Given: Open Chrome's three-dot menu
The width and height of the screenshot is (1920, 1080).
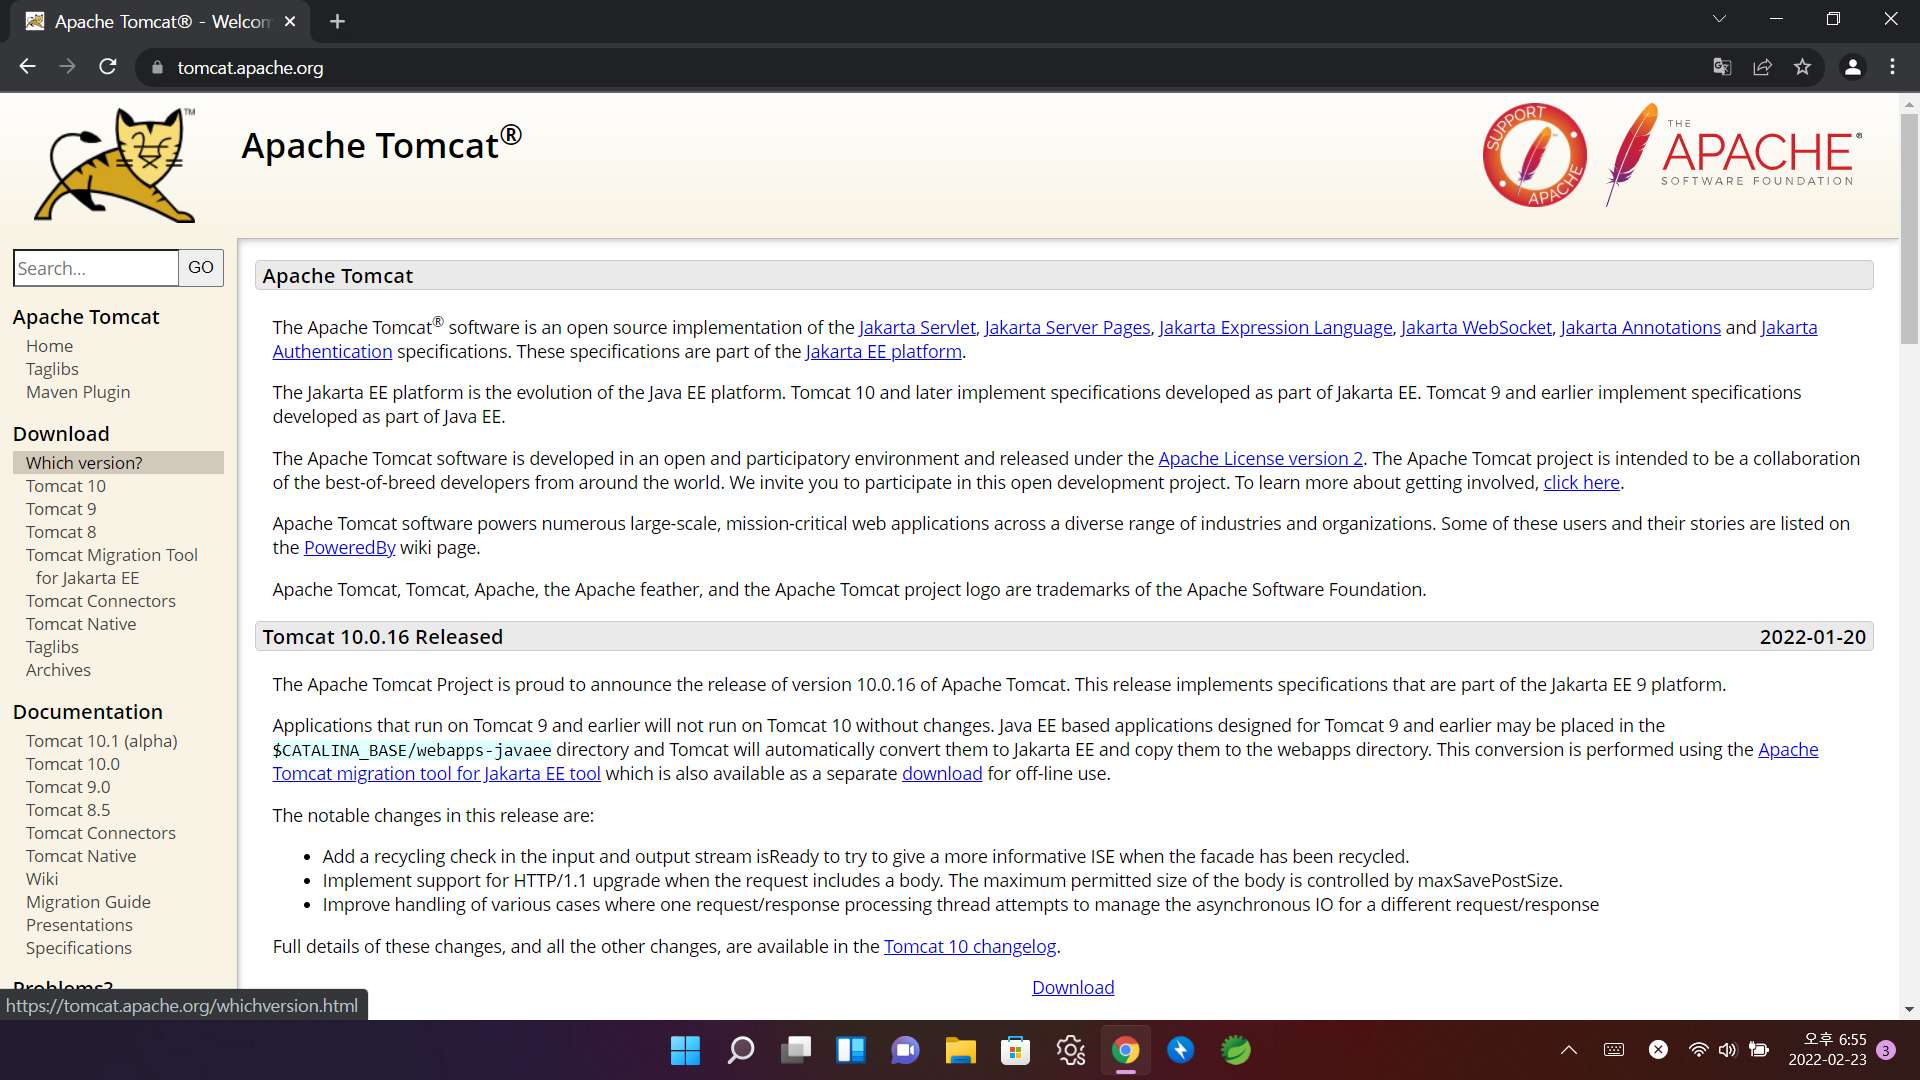Looking at the screenshot, I should [x=1892, y=67].
